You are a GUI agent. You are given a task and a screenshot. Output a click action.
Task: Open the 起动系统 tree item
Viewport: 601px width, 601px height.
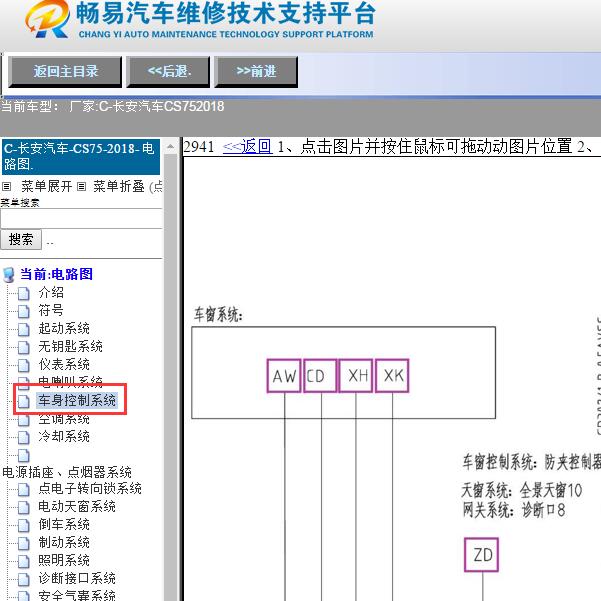pyautogui.click(x=64, y=328)
